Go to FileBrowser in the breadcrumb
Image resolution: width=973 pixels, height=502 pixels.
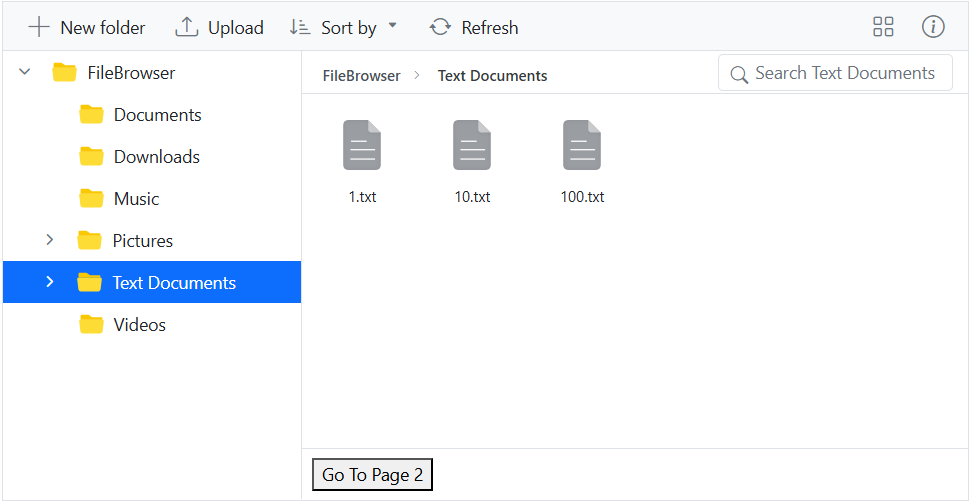click(362, 76)
